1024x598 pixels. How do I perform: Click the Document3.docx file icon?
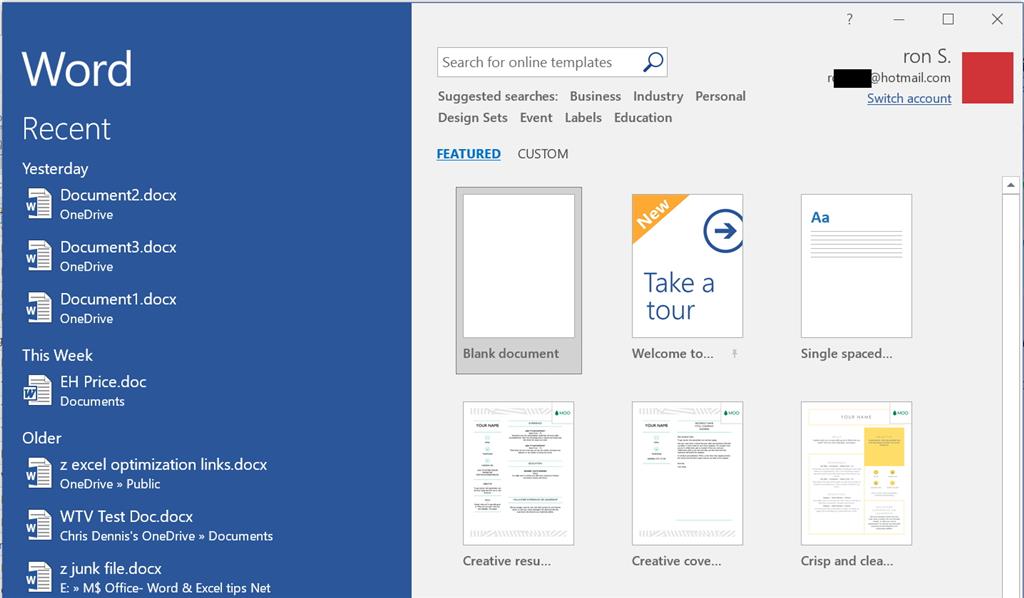(x=39, y=255)
